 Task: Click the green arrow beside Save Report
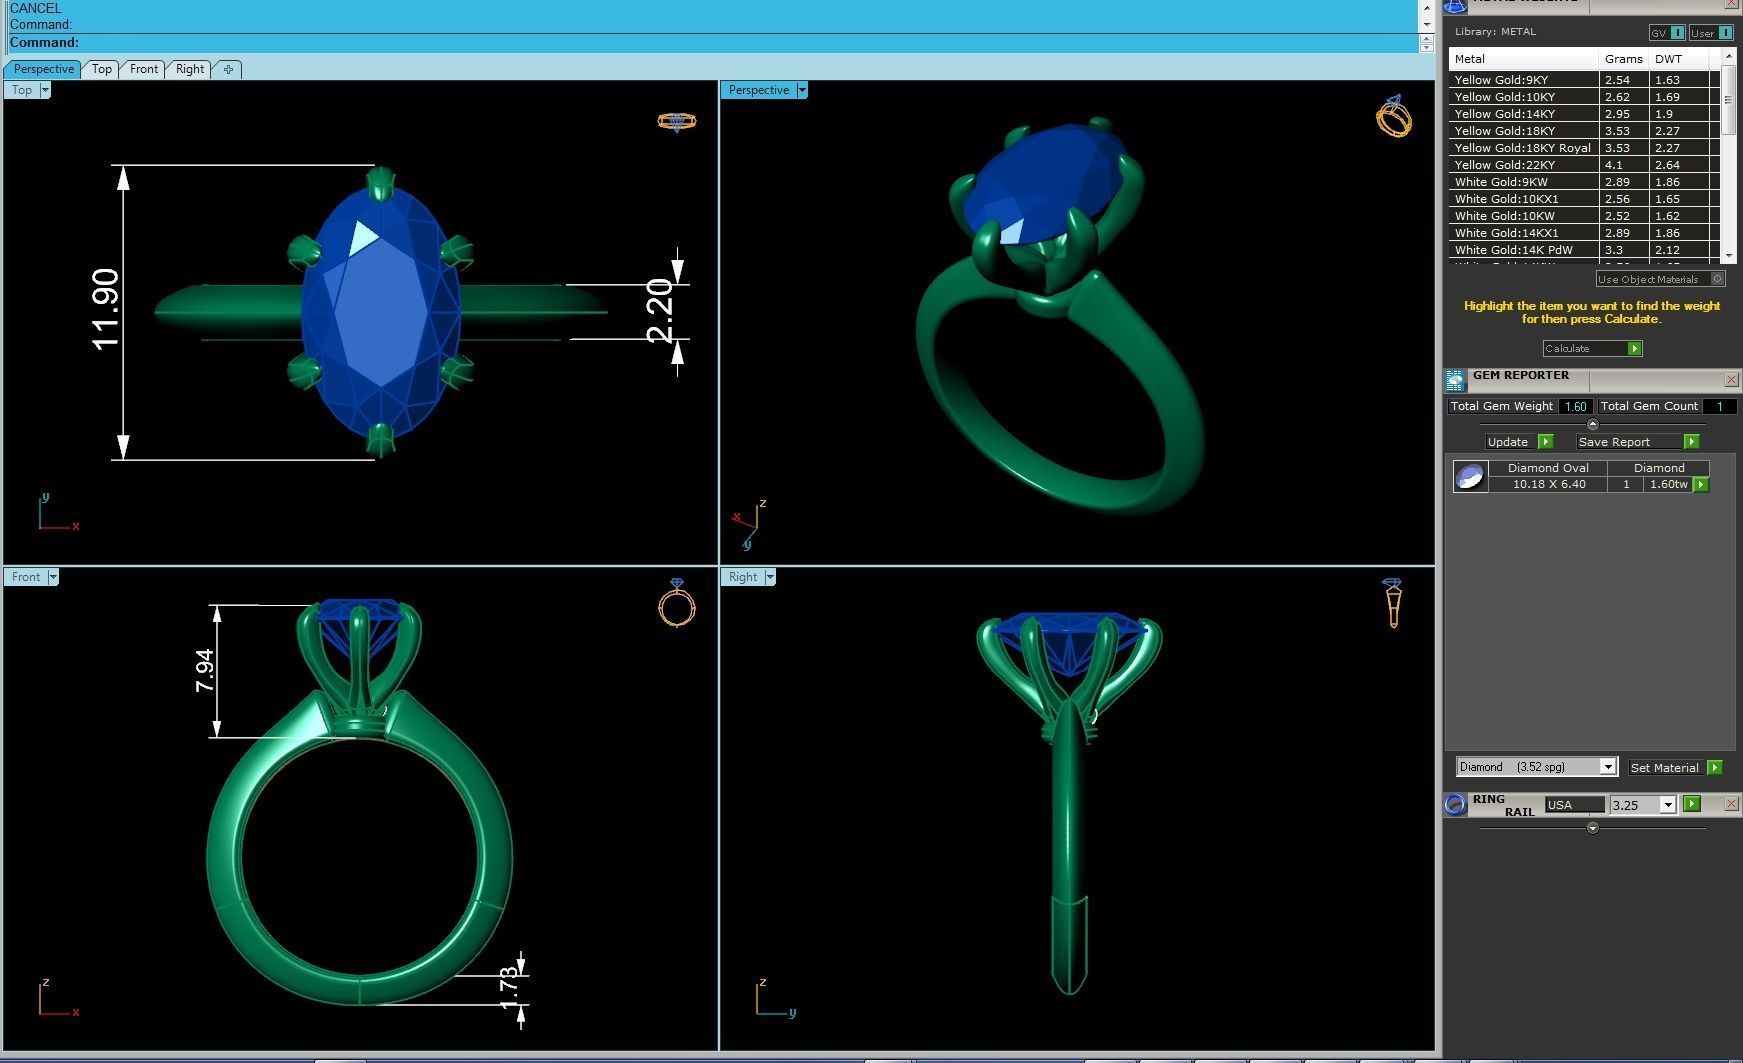1691,441
